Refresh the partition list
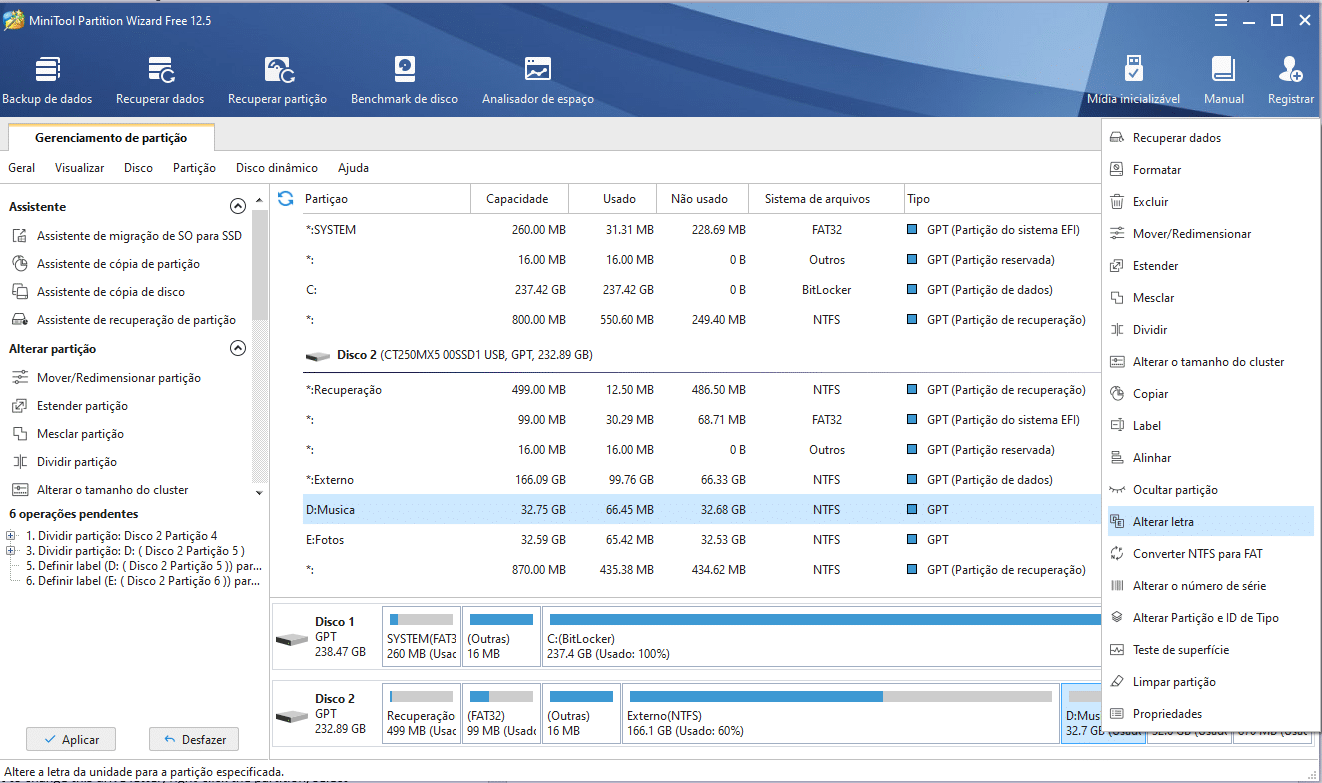Image resolution: width=1322 pixels, height=783 pixels. click(286, 199)
